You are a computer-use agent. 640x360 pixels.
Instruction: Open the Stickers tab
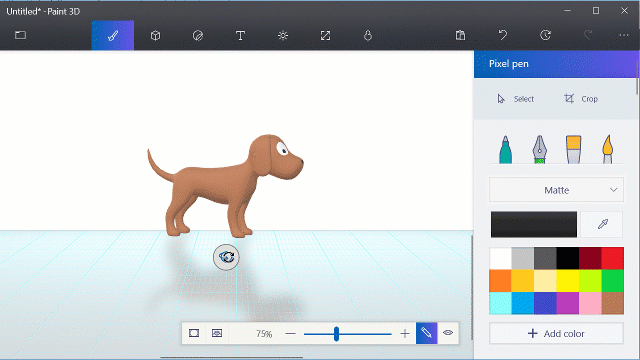click(x=198, y=36)
